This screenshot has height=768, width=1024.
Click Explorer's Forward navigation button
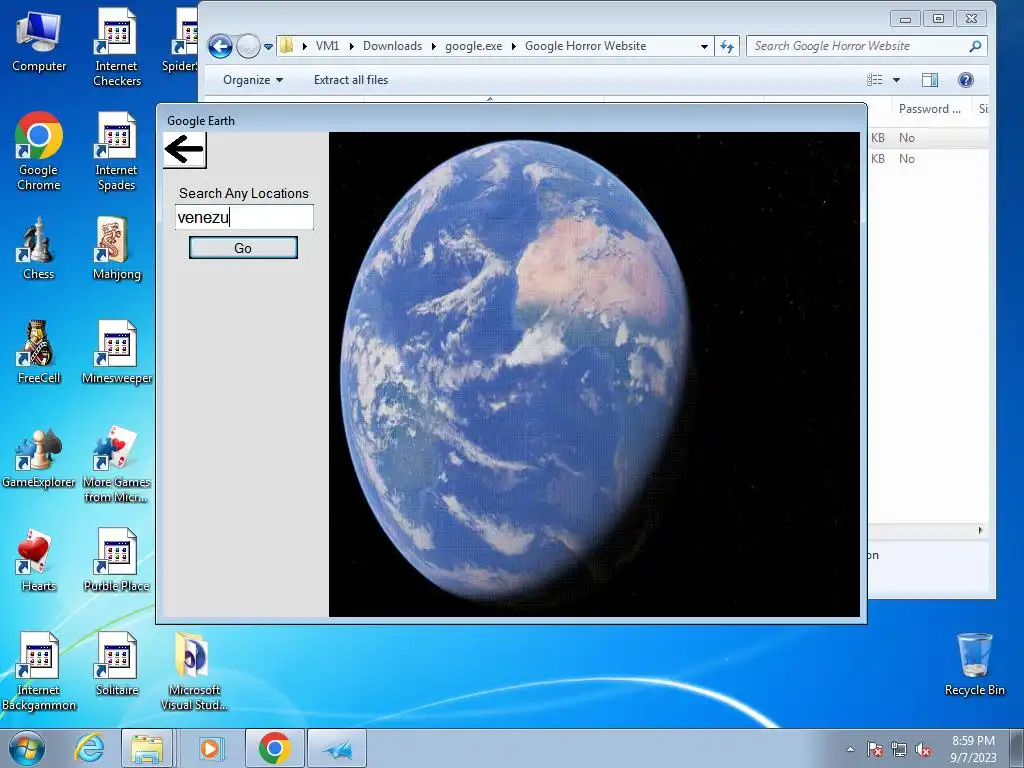[248, 46]
